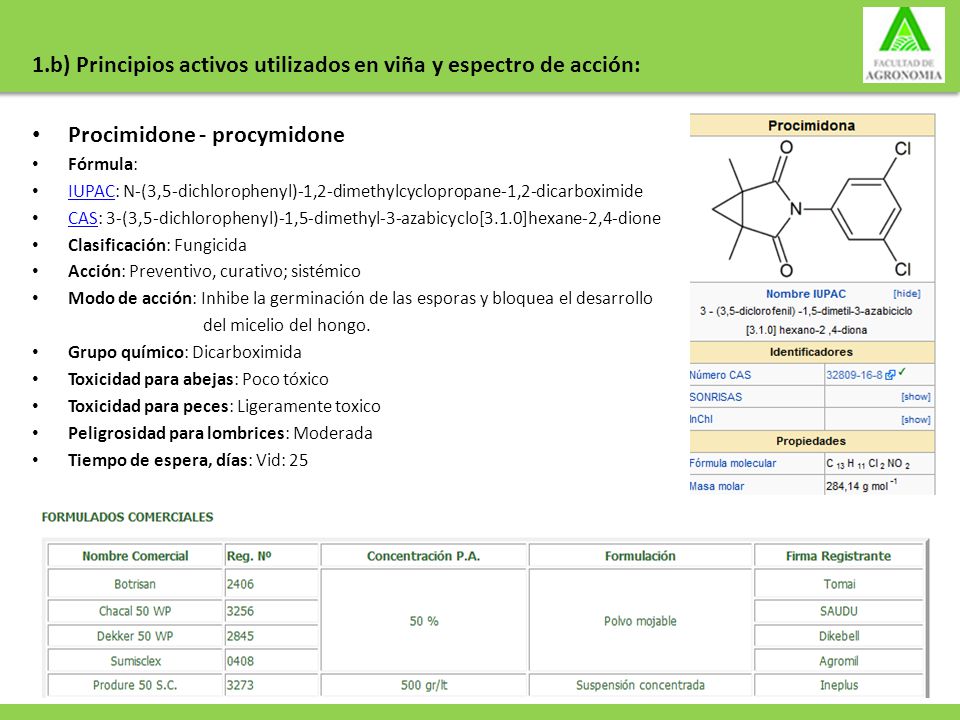Image resolution: width=960 pixels, height=720 pixels.
Task: Click the external link icon after CAS number
Action: coord(890,375)
